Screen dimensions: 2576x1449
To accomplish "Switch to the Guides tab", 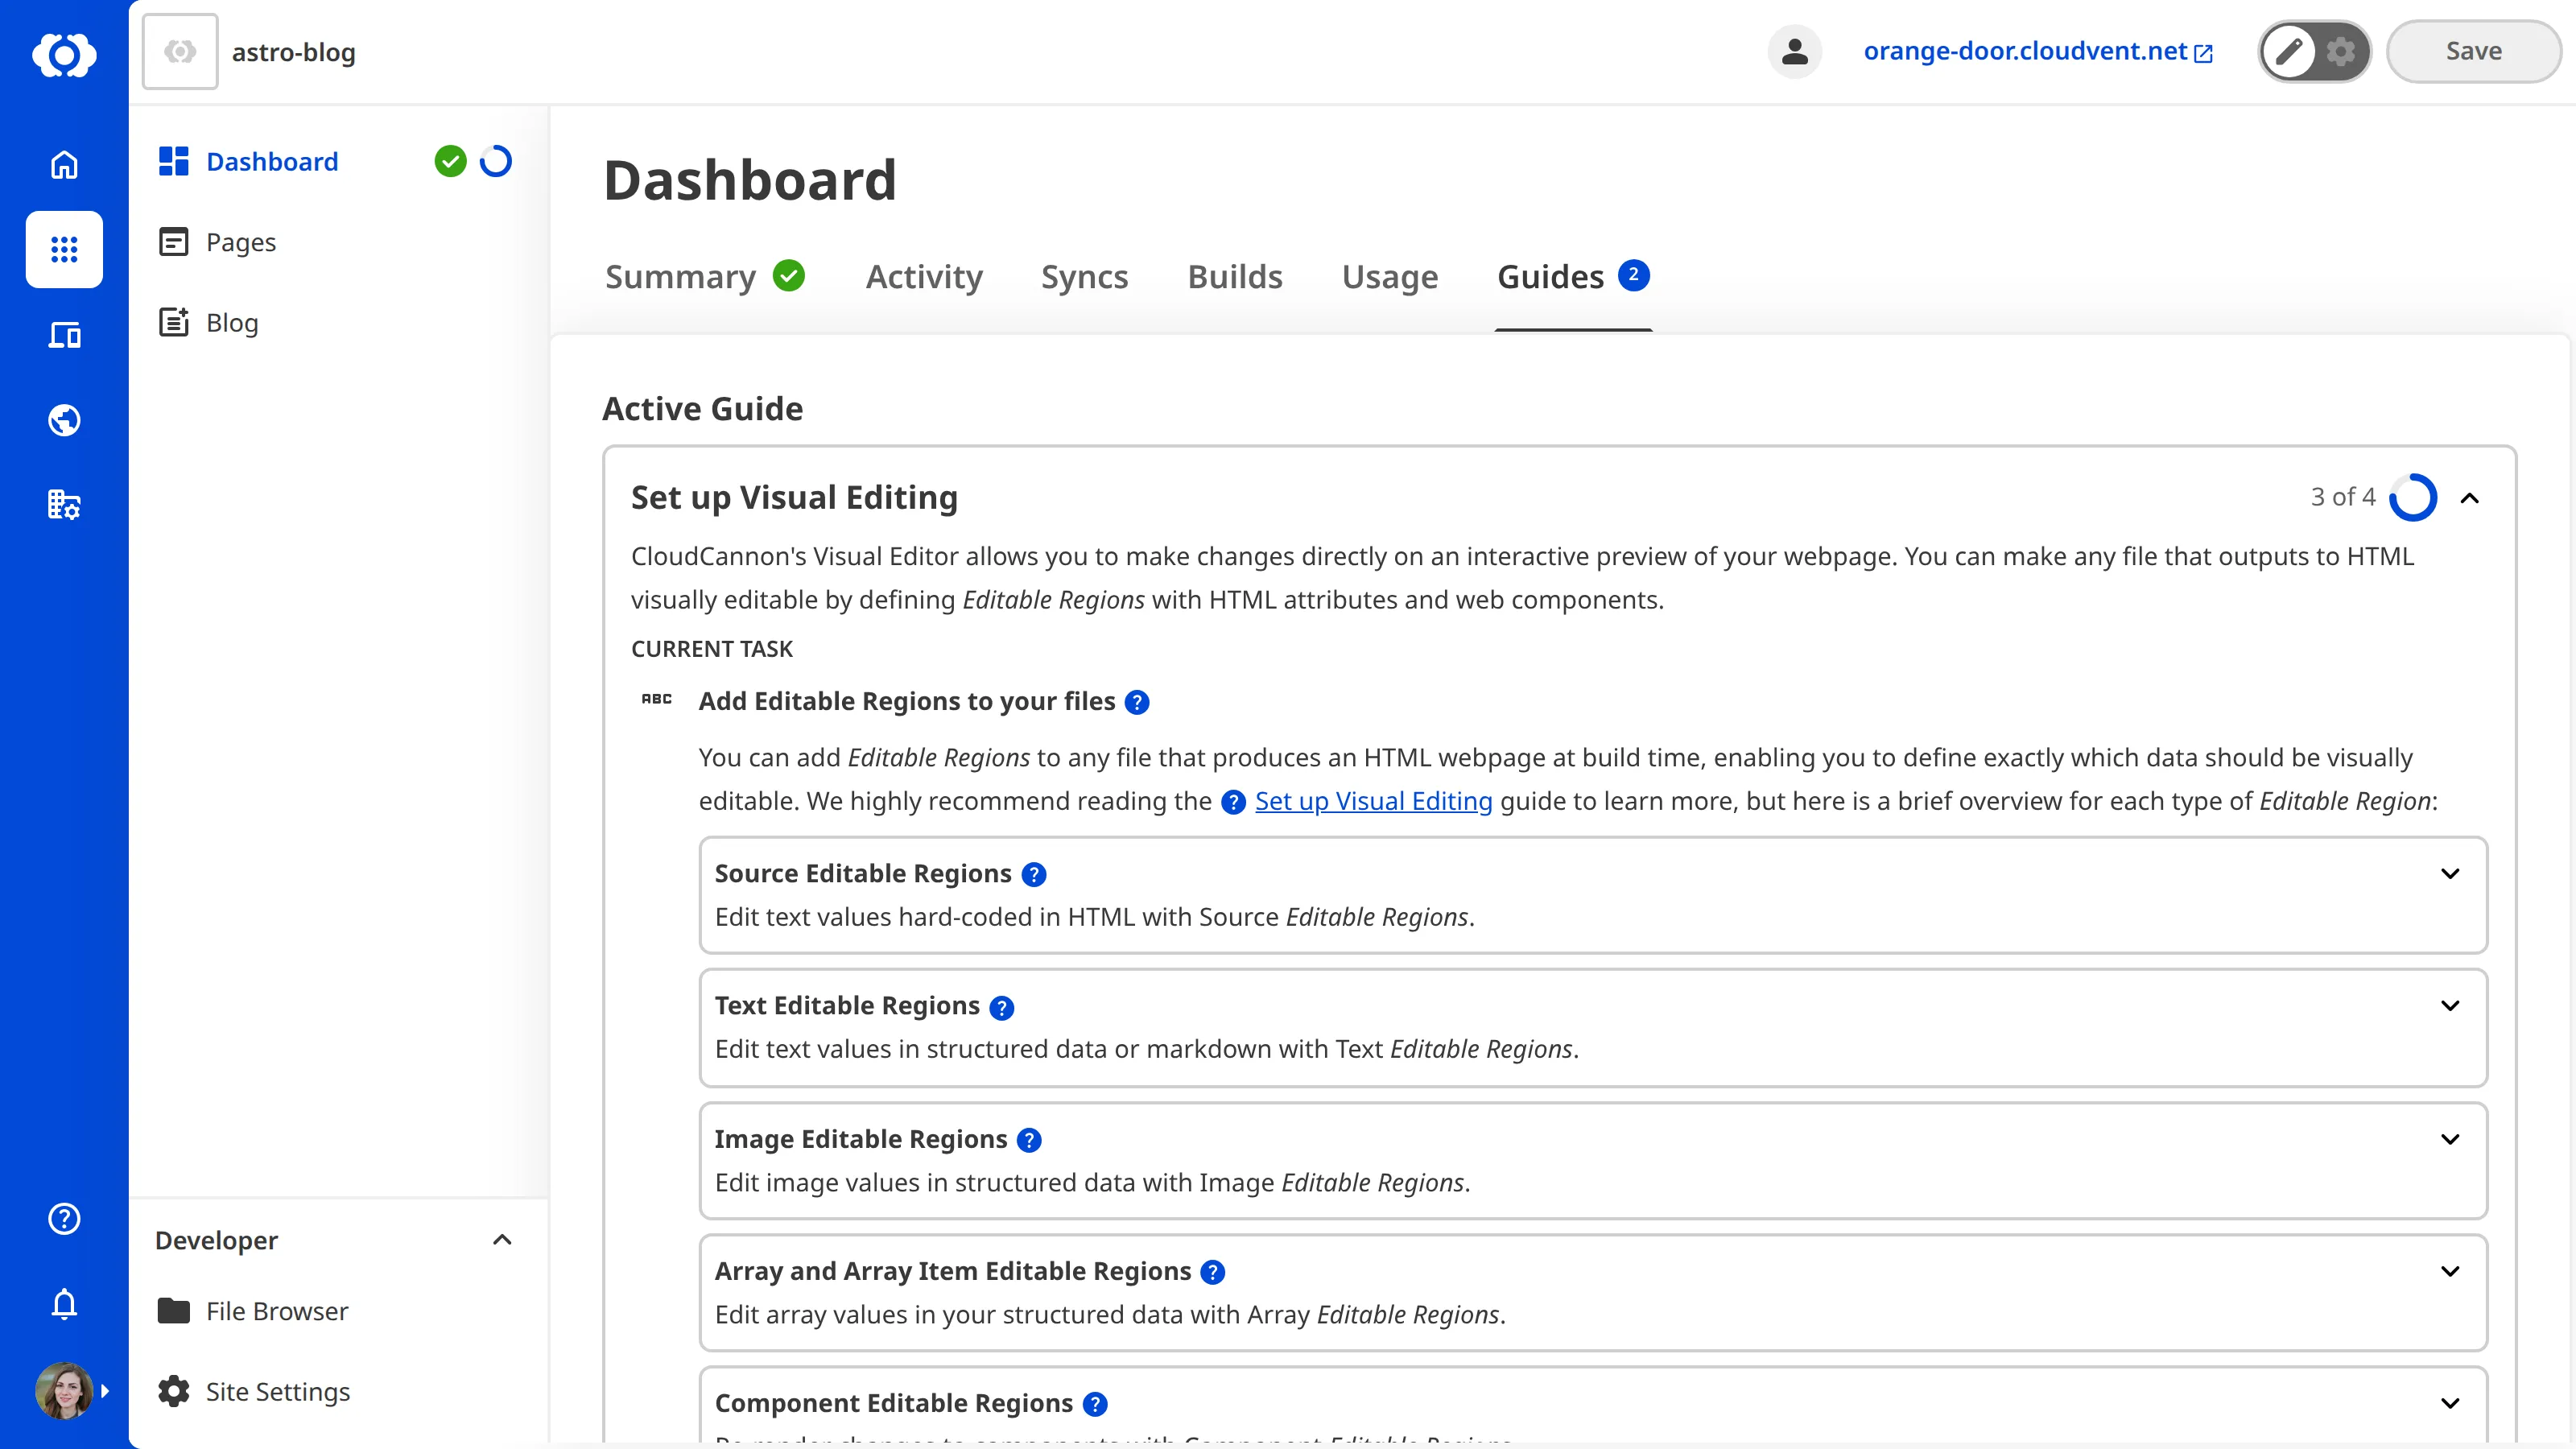I will click(1550, 277).
